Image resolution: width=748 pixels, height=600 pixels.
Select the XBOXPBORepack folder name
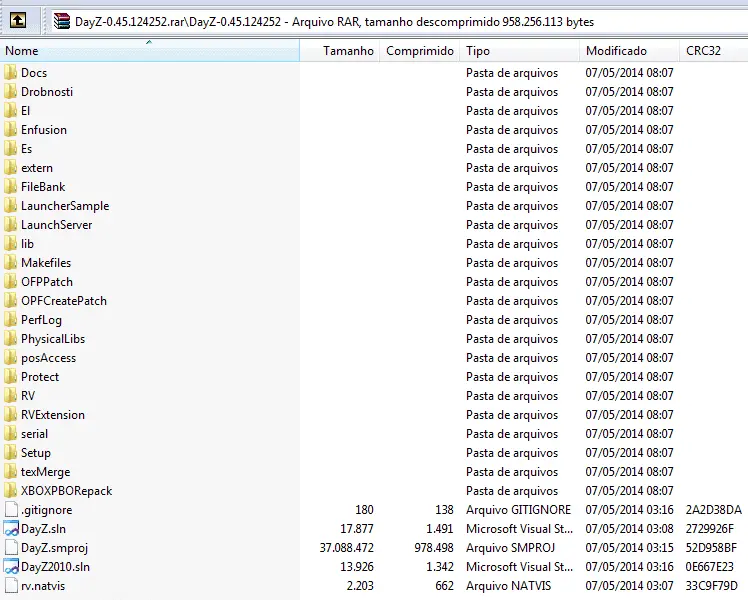point(67,491)
